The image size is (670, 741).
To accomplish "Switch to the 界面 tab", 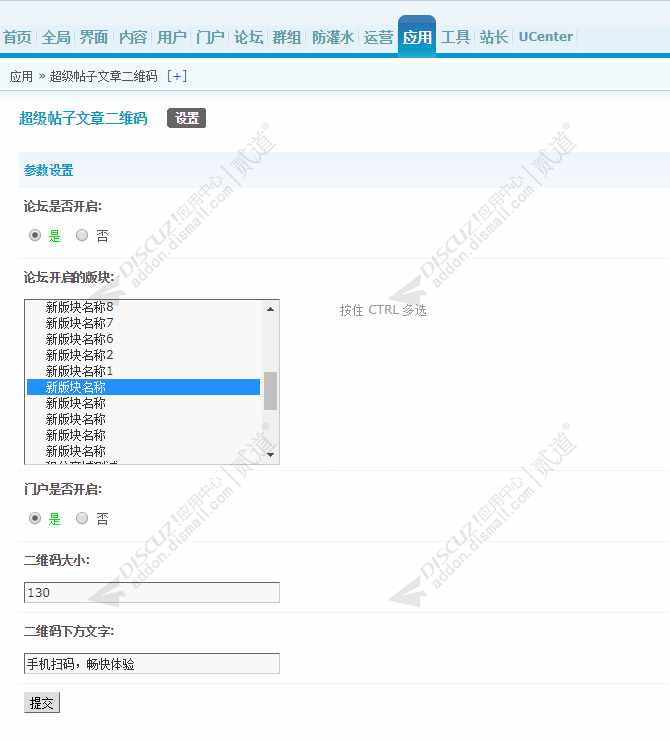I will (x=94, y=37).
